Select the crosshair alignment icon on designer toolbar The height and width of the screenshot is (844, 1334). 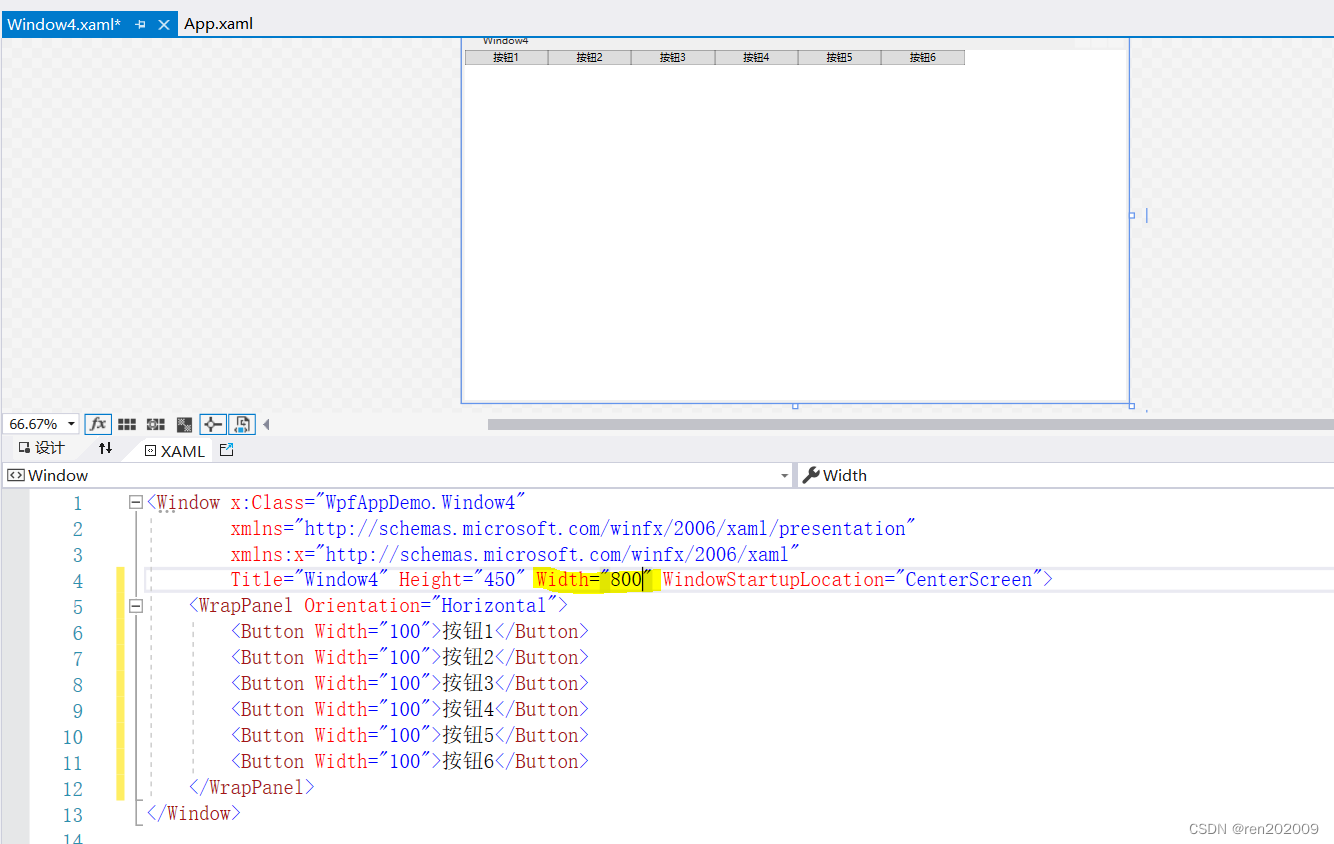tap(212, 424)
